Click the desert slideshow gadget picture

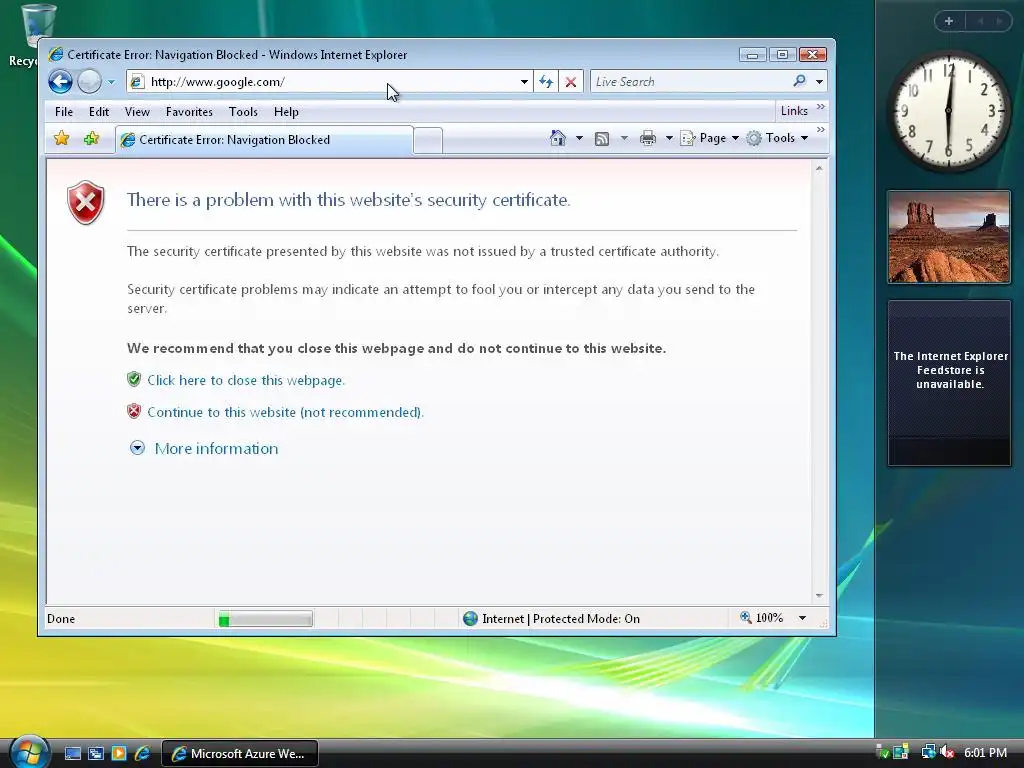pos(949,237)
